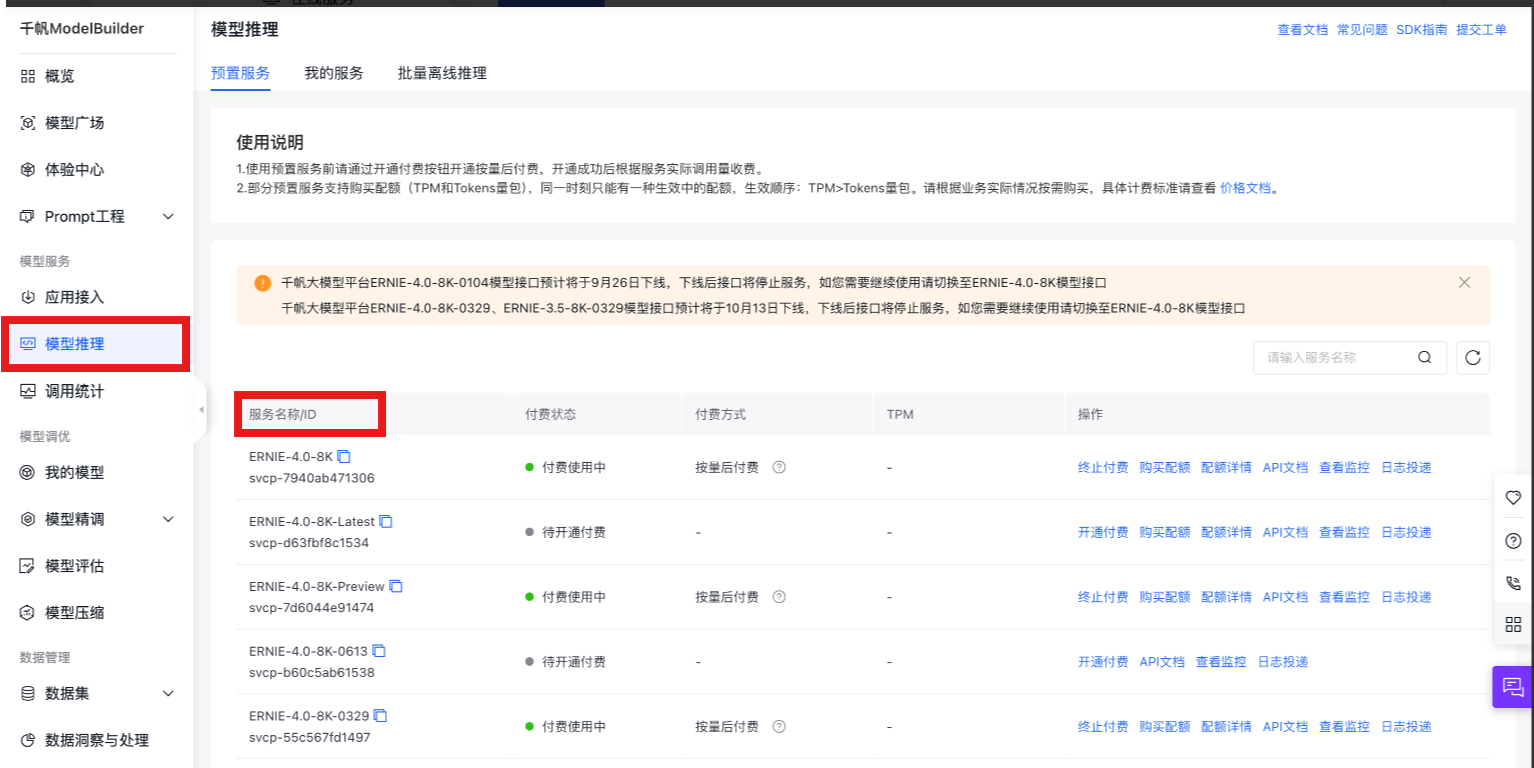The width and height of the screenshot is (1534, 768).
Task: Expand the 数据集 menu chevron
Action: point(168,693)
